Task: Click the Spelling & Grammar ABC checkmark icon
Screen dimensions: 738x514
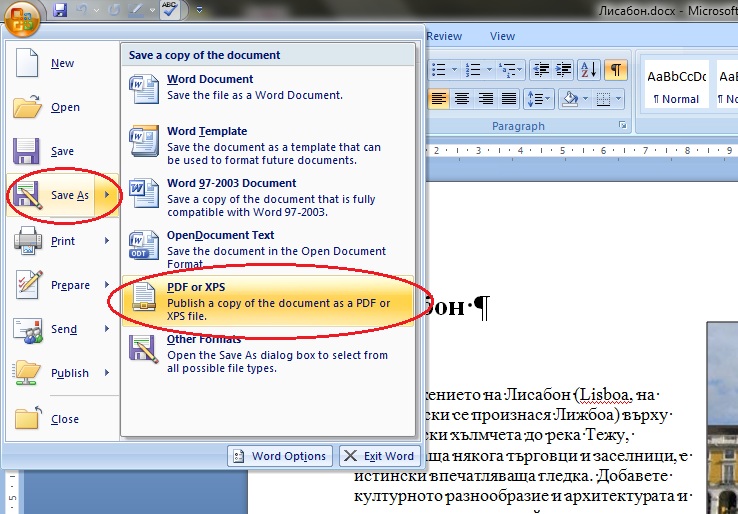Action: [170, 10]
